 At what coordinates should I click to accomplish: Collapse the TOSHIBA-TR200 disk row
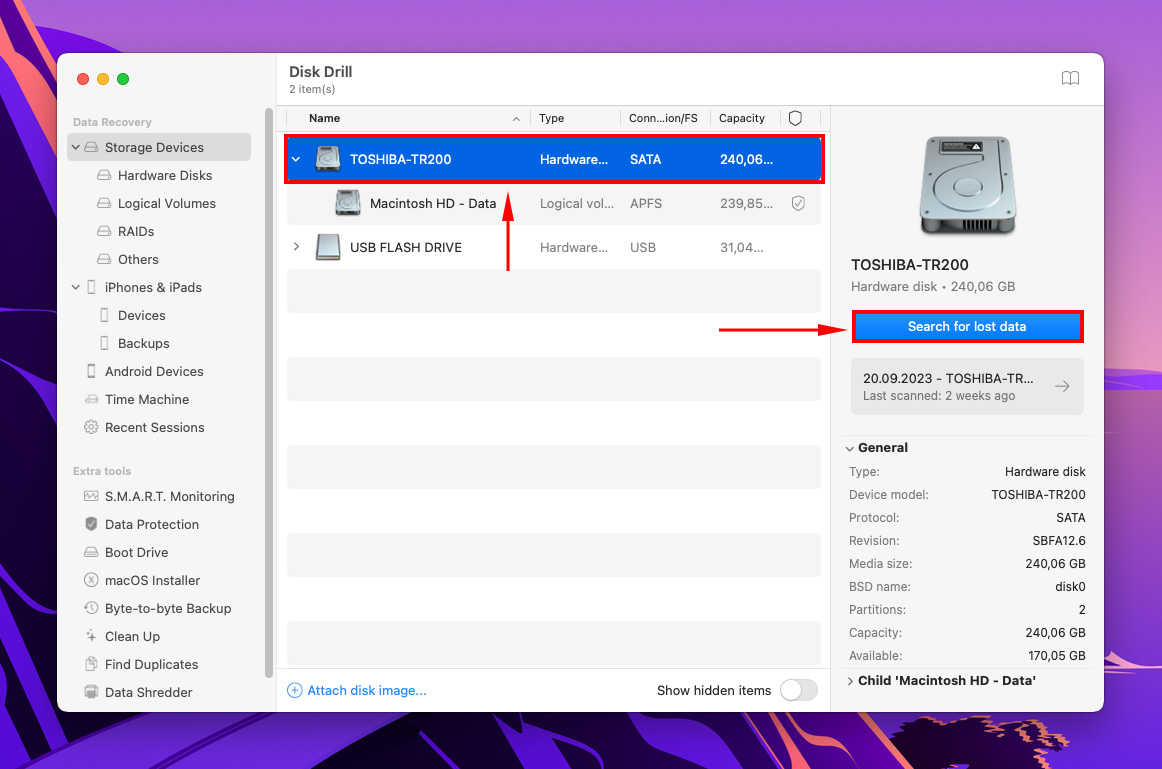coord(296,159)
